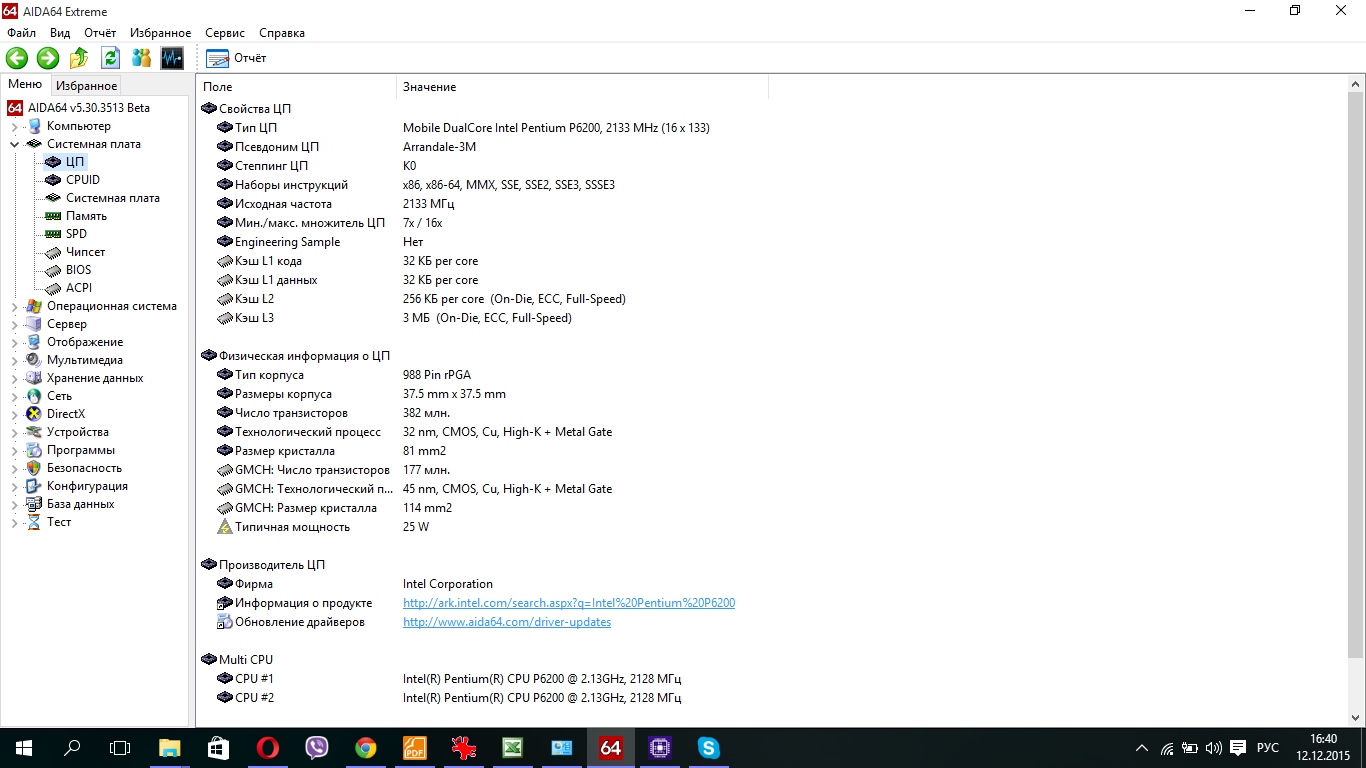Click the Refresh page toolbar icon

click(110, 58)
